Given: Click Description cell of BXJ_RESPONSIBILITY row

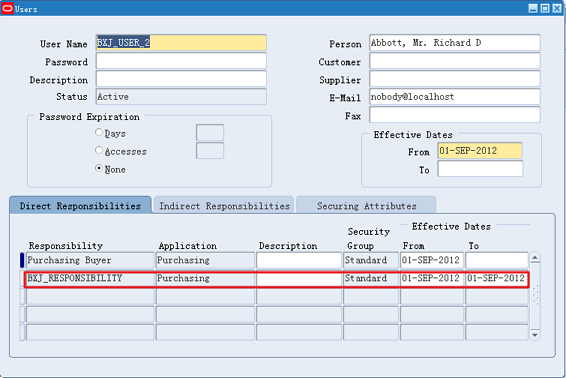Looking at the screenshot, I should point(299,278).
